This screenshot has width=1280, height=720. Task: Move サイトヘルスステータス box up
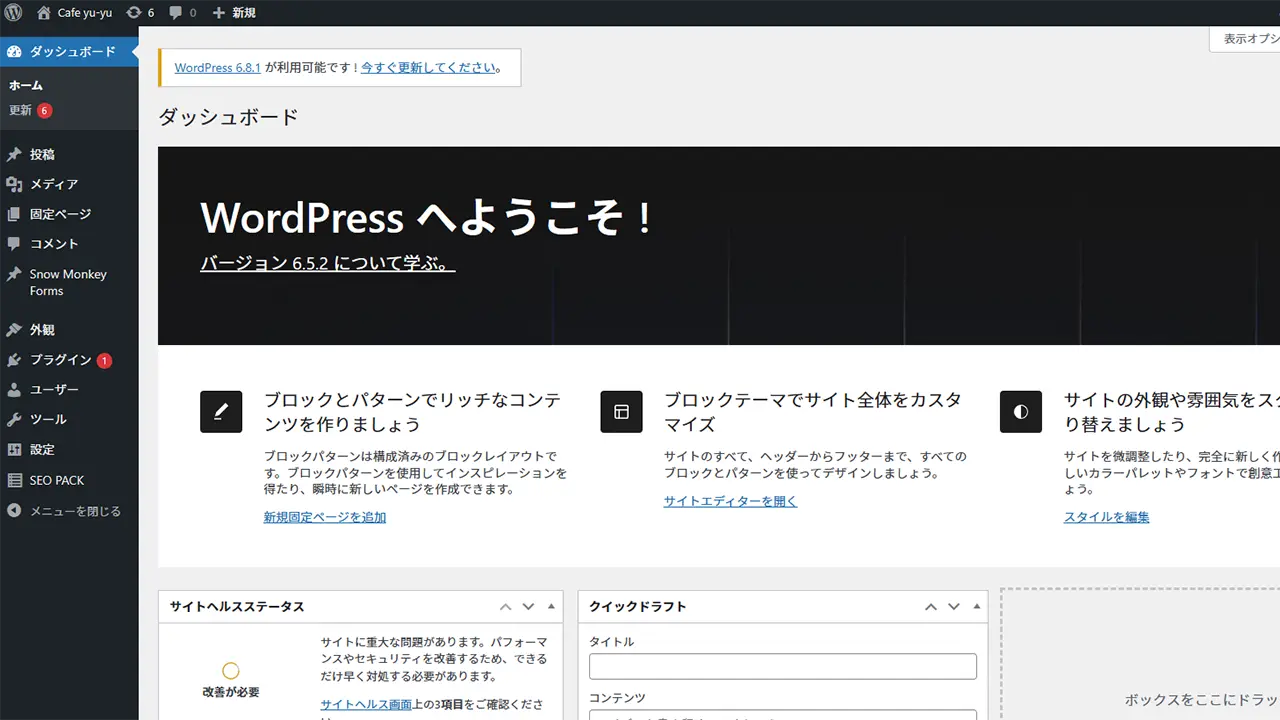[x=505, y=607]
